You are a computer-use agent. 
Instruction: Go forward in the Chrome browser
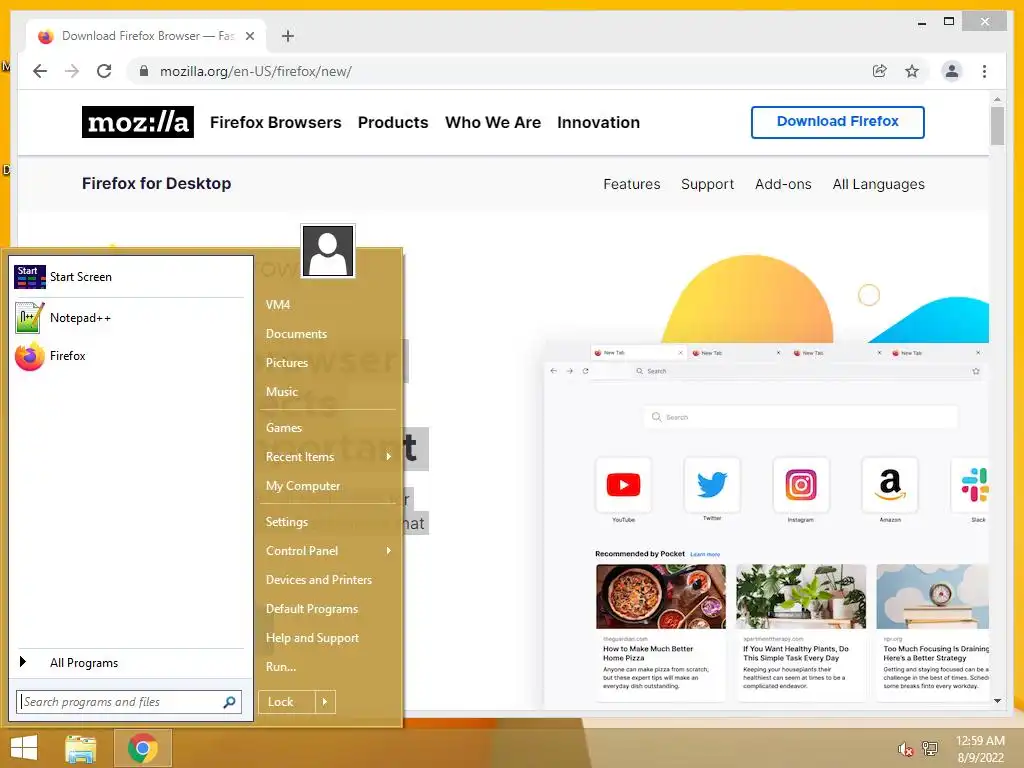pyautogui.click(x=72, y=71)
